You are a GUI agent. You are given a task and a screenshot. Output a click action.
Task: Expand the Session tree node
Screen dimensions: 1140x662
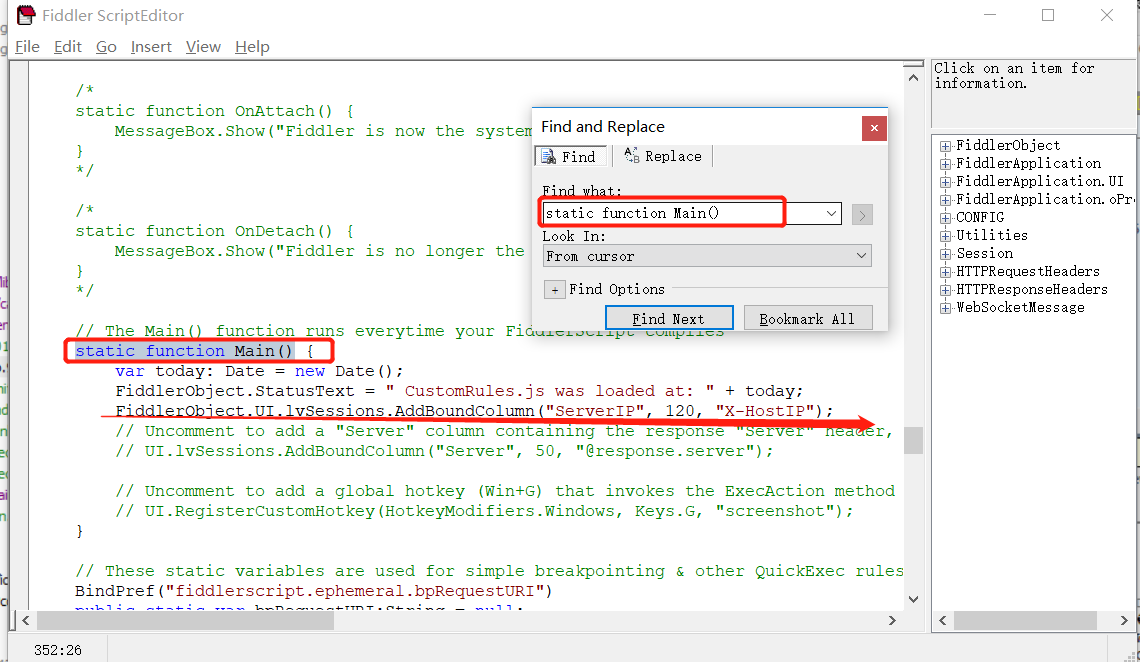coord(945,254)
